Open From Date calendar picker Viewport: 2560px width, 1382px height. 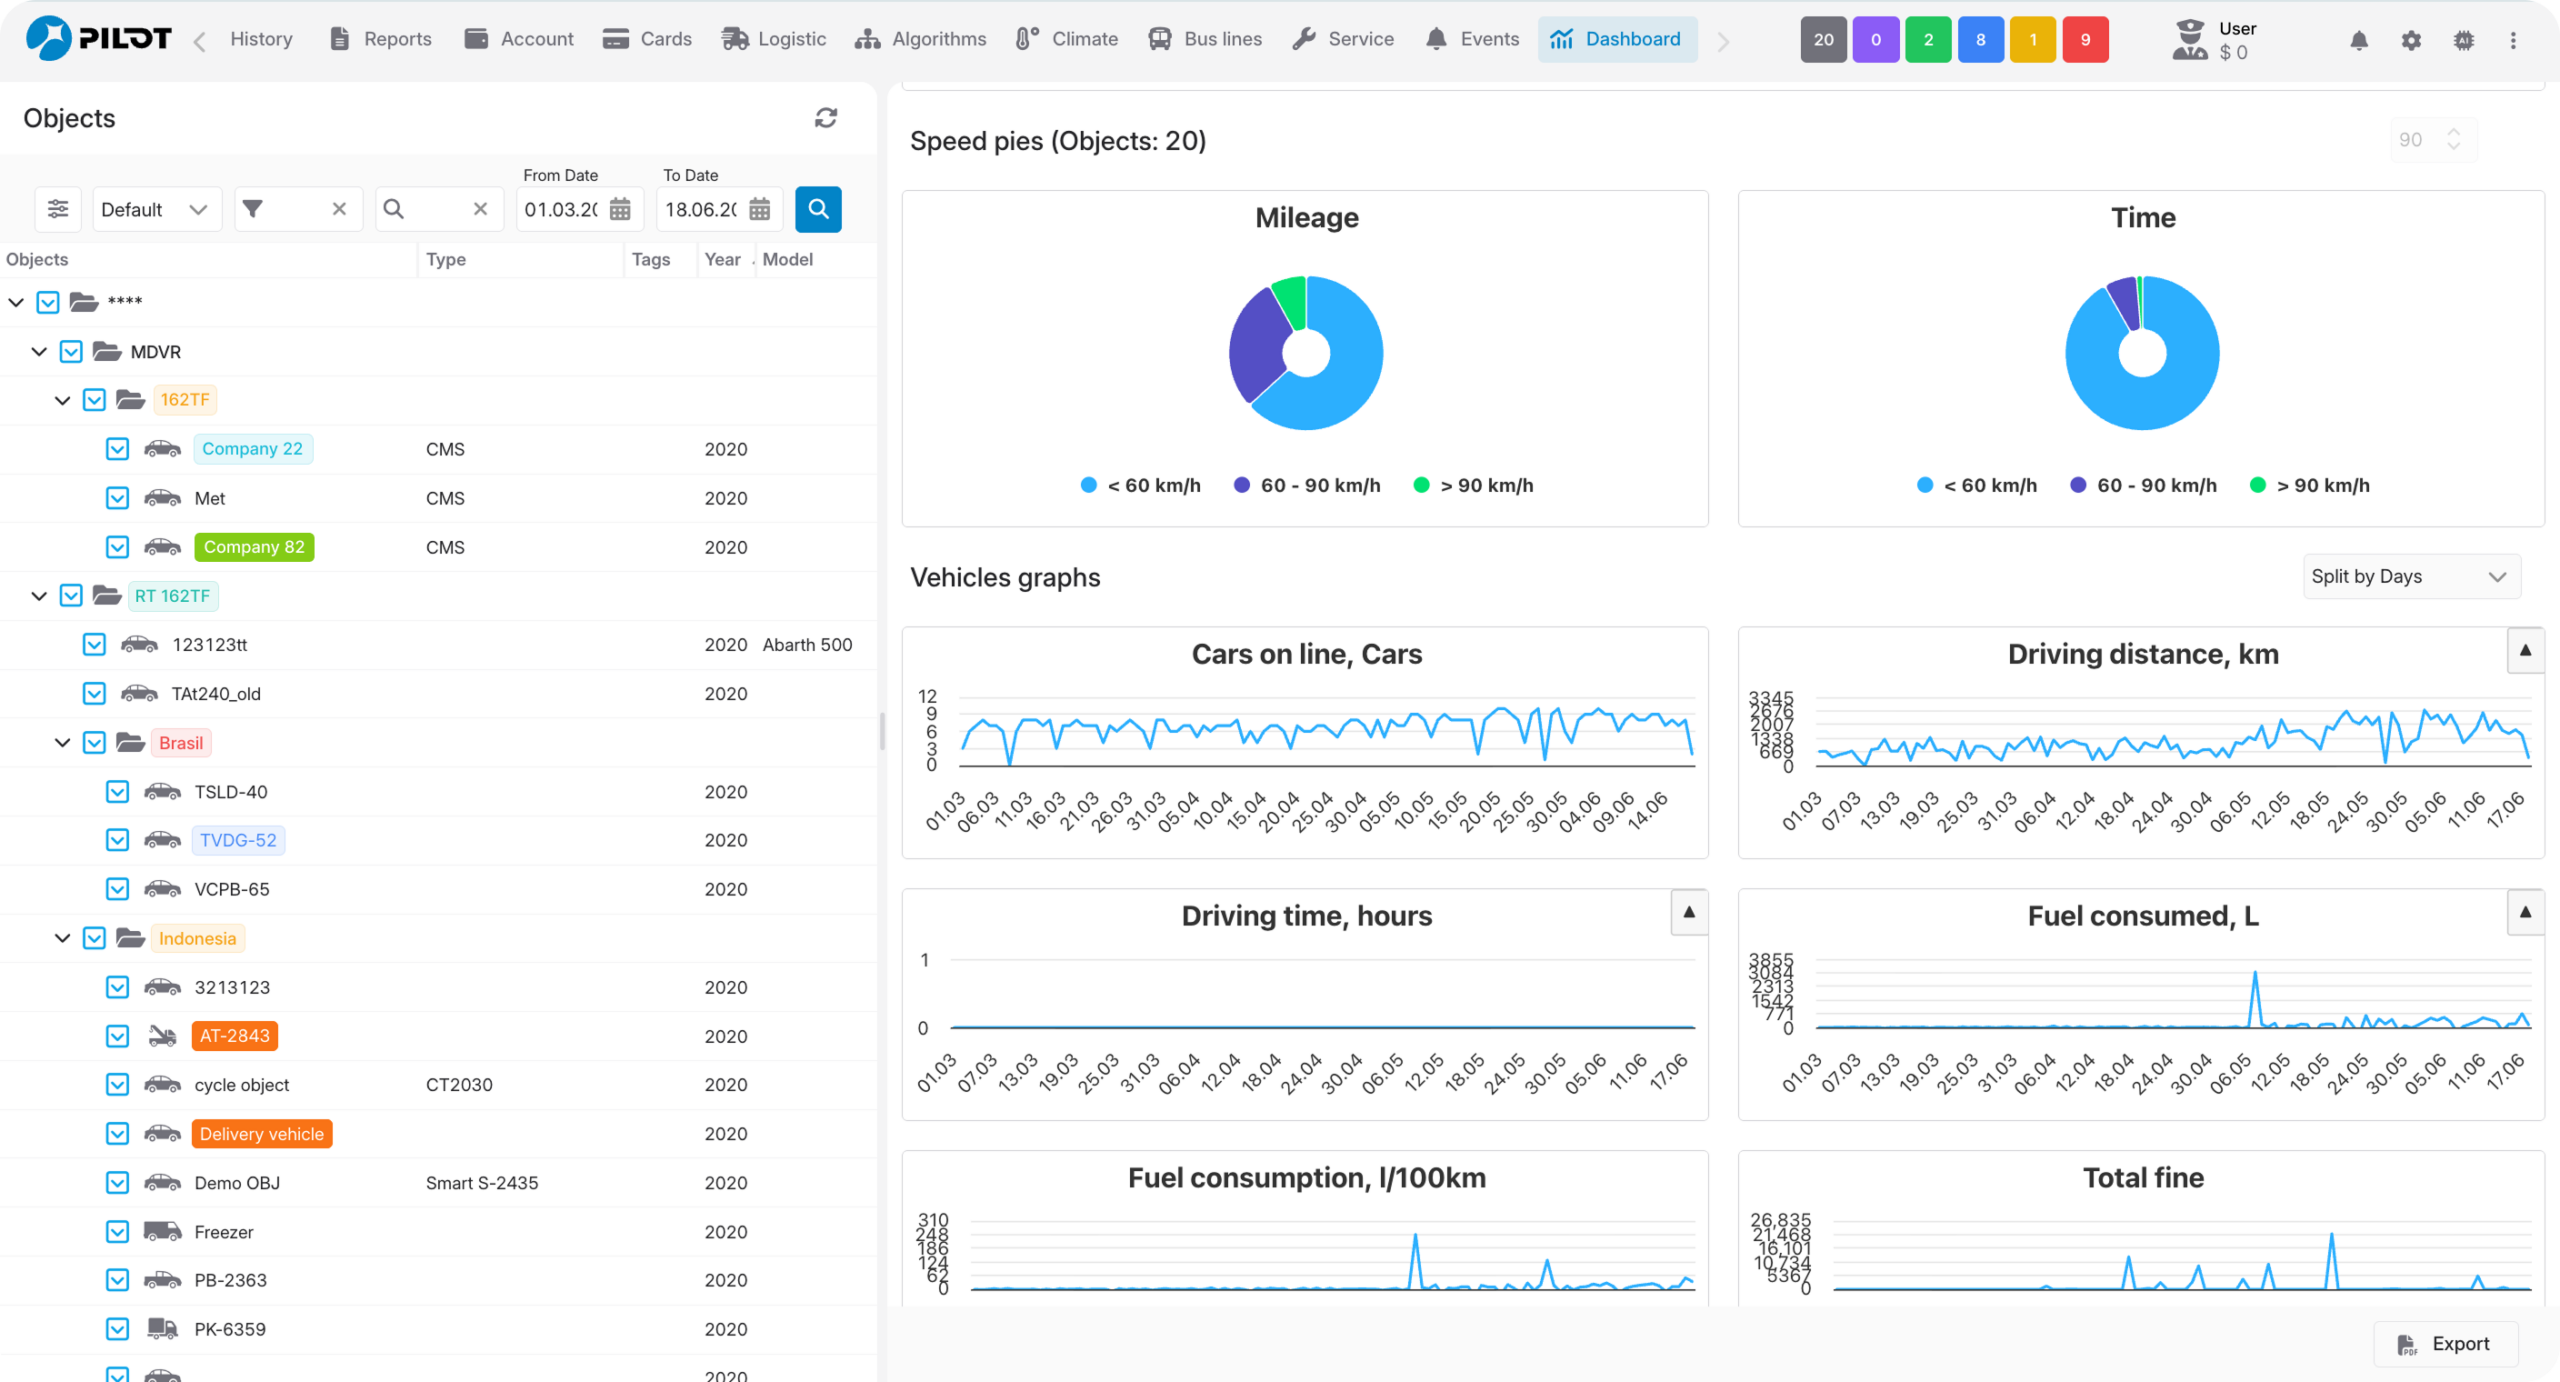pyautogui.click(x=620, y=209)
